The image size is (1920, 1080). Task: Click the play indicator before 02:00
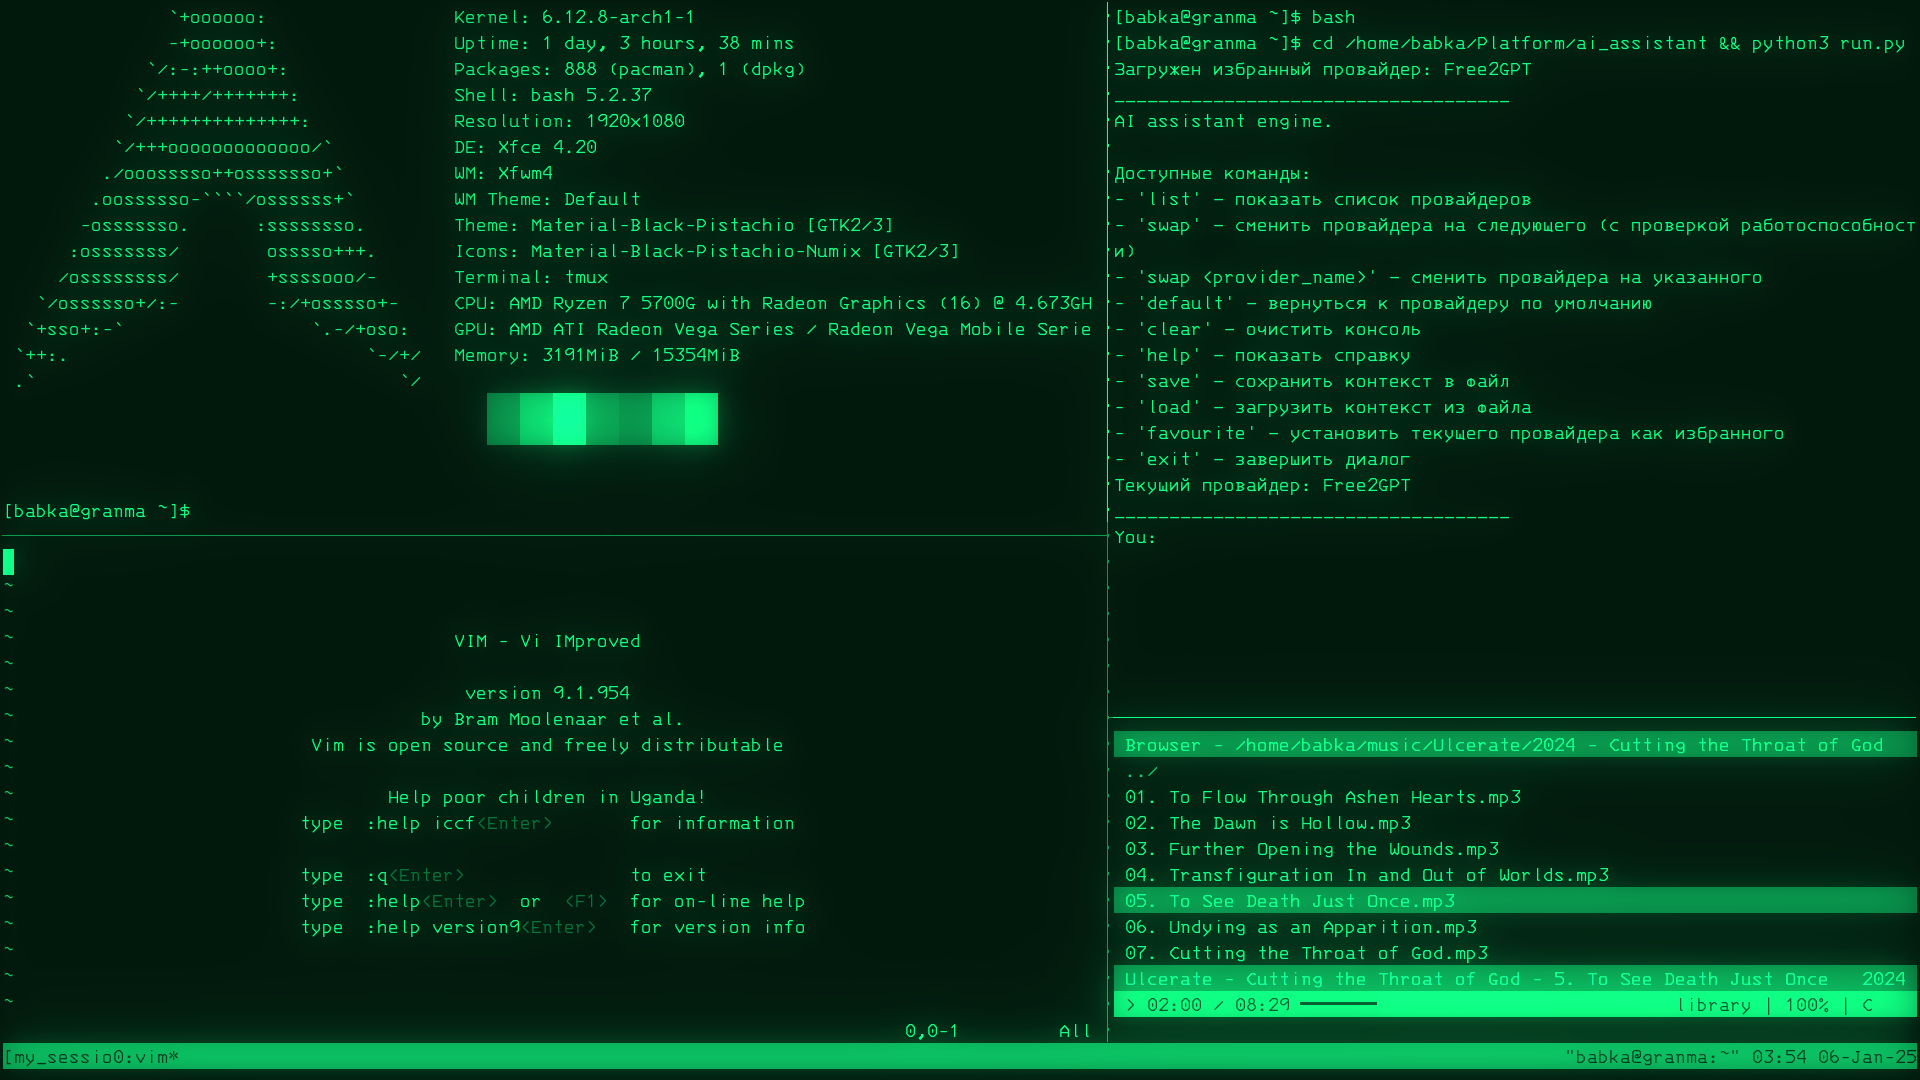pos(1131,1005)
